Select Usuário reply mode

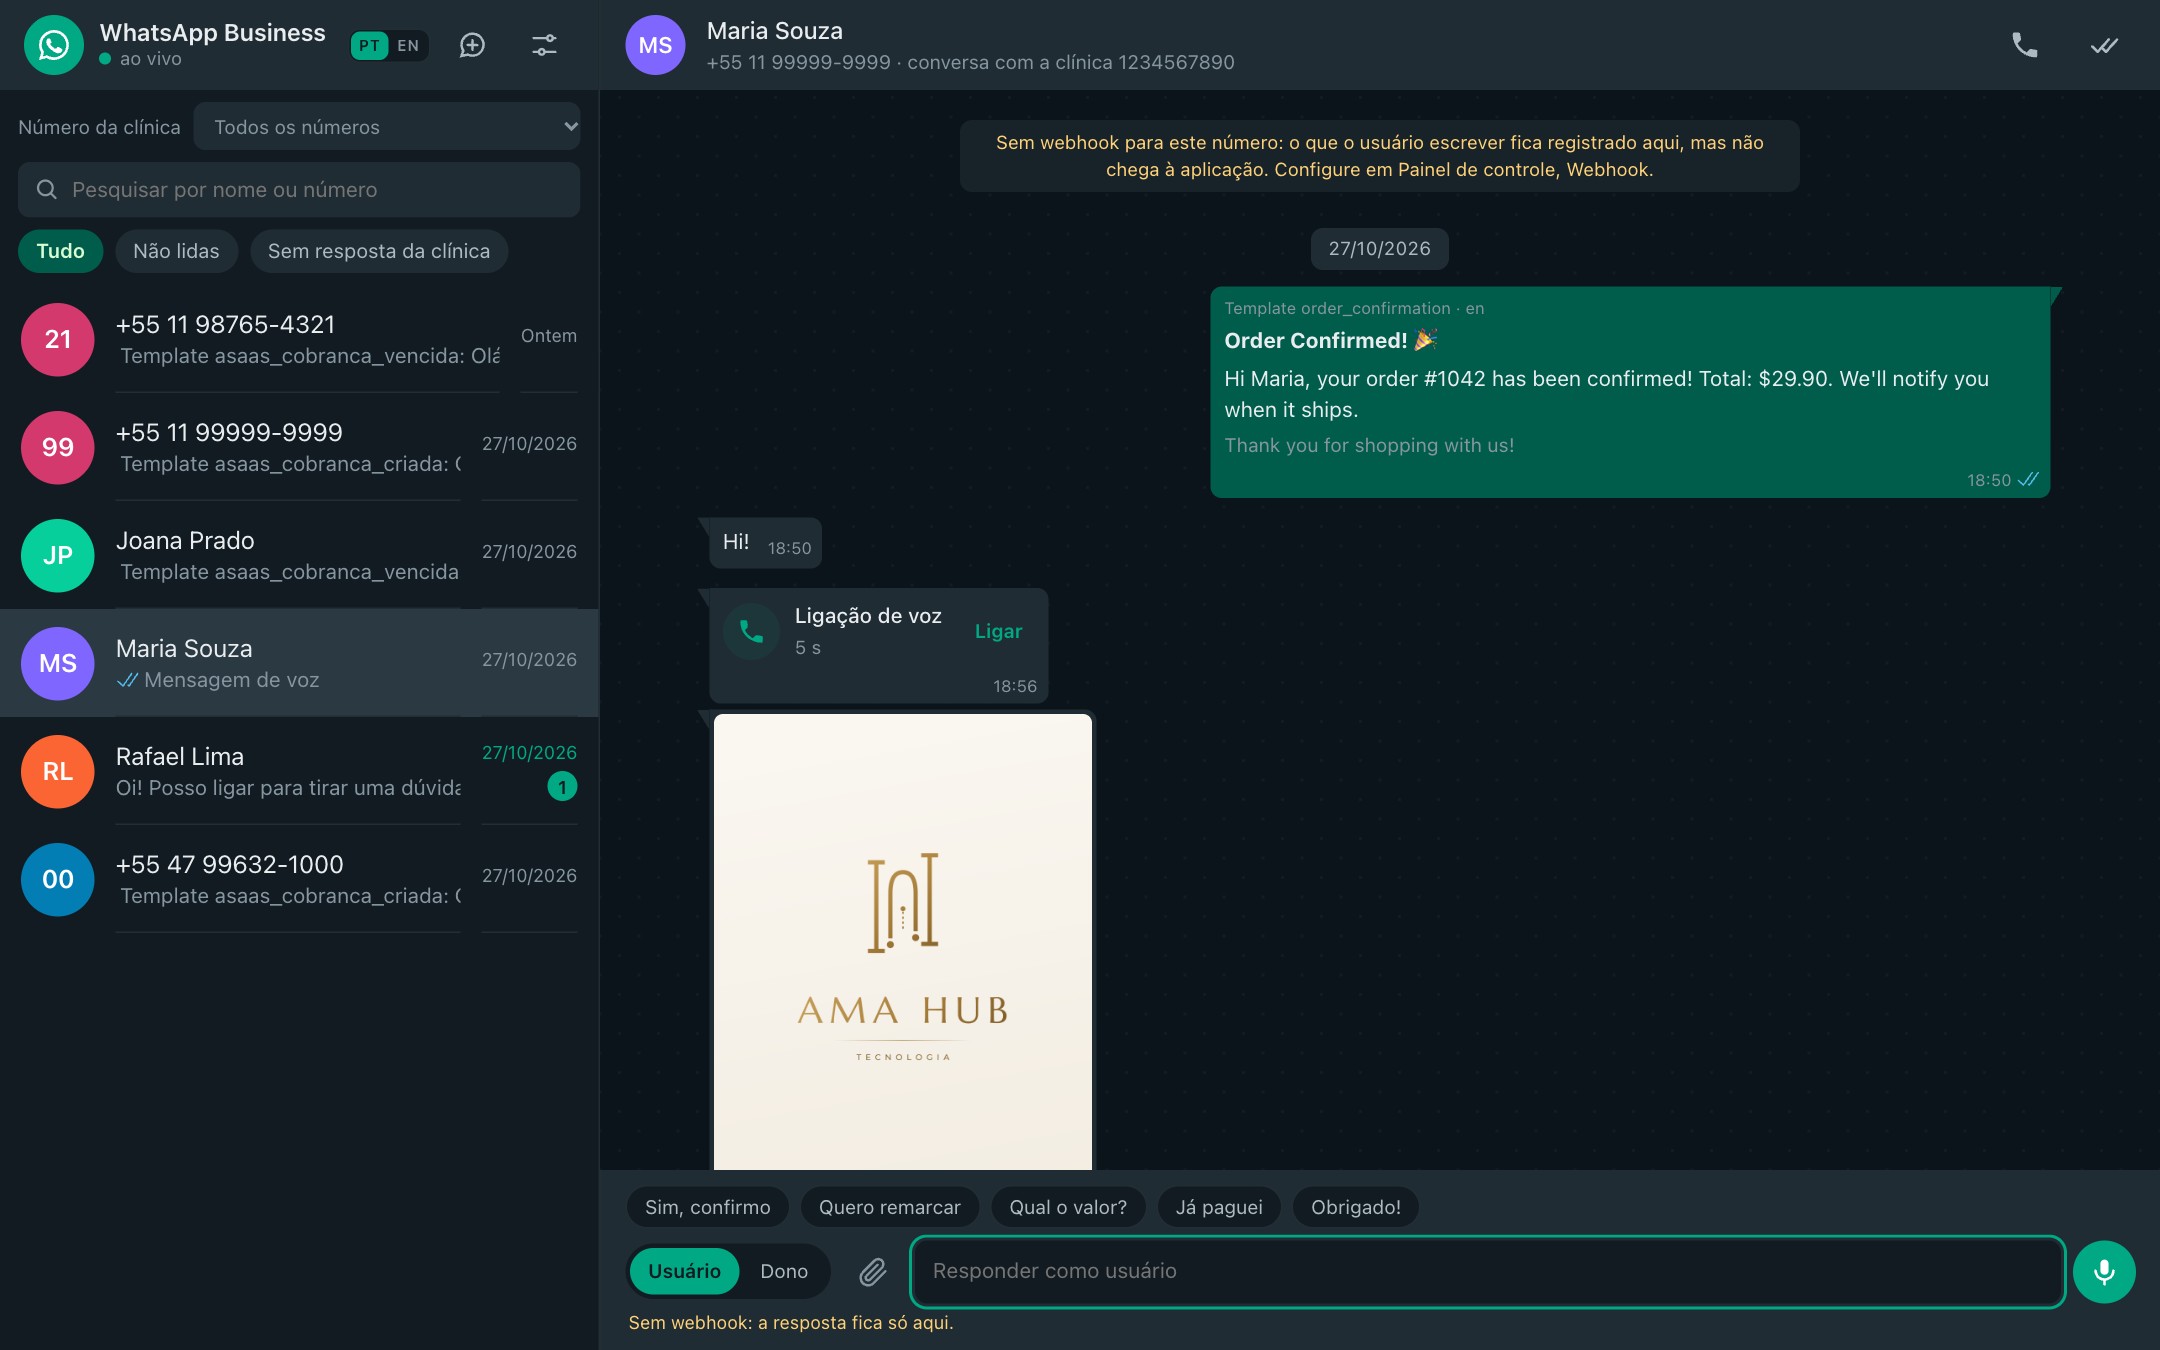[684, 1271]
